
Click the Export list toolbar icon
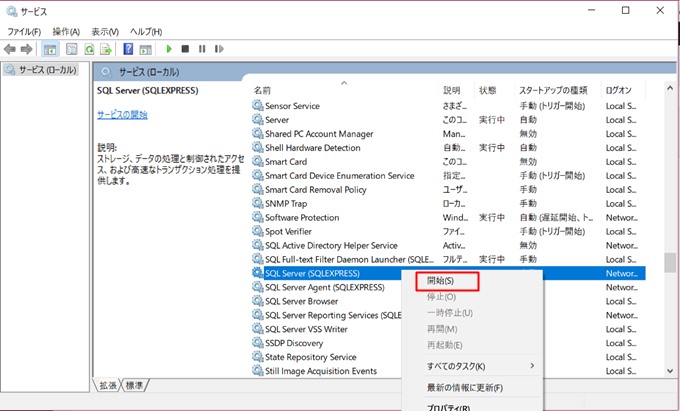(106, 49)
